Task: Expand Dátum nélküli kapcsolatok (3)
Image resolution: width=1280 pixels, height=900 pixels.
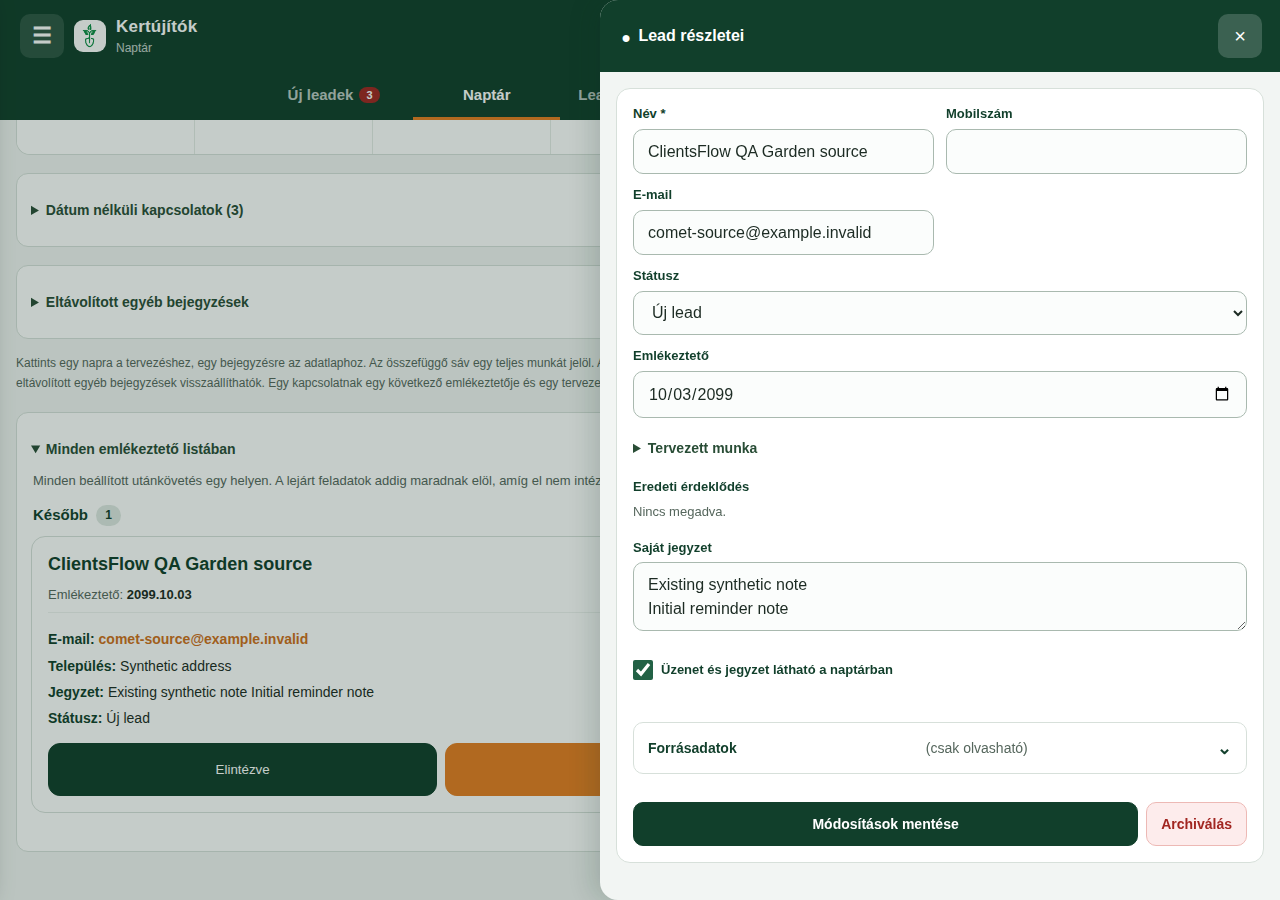Action: (137, 210)
